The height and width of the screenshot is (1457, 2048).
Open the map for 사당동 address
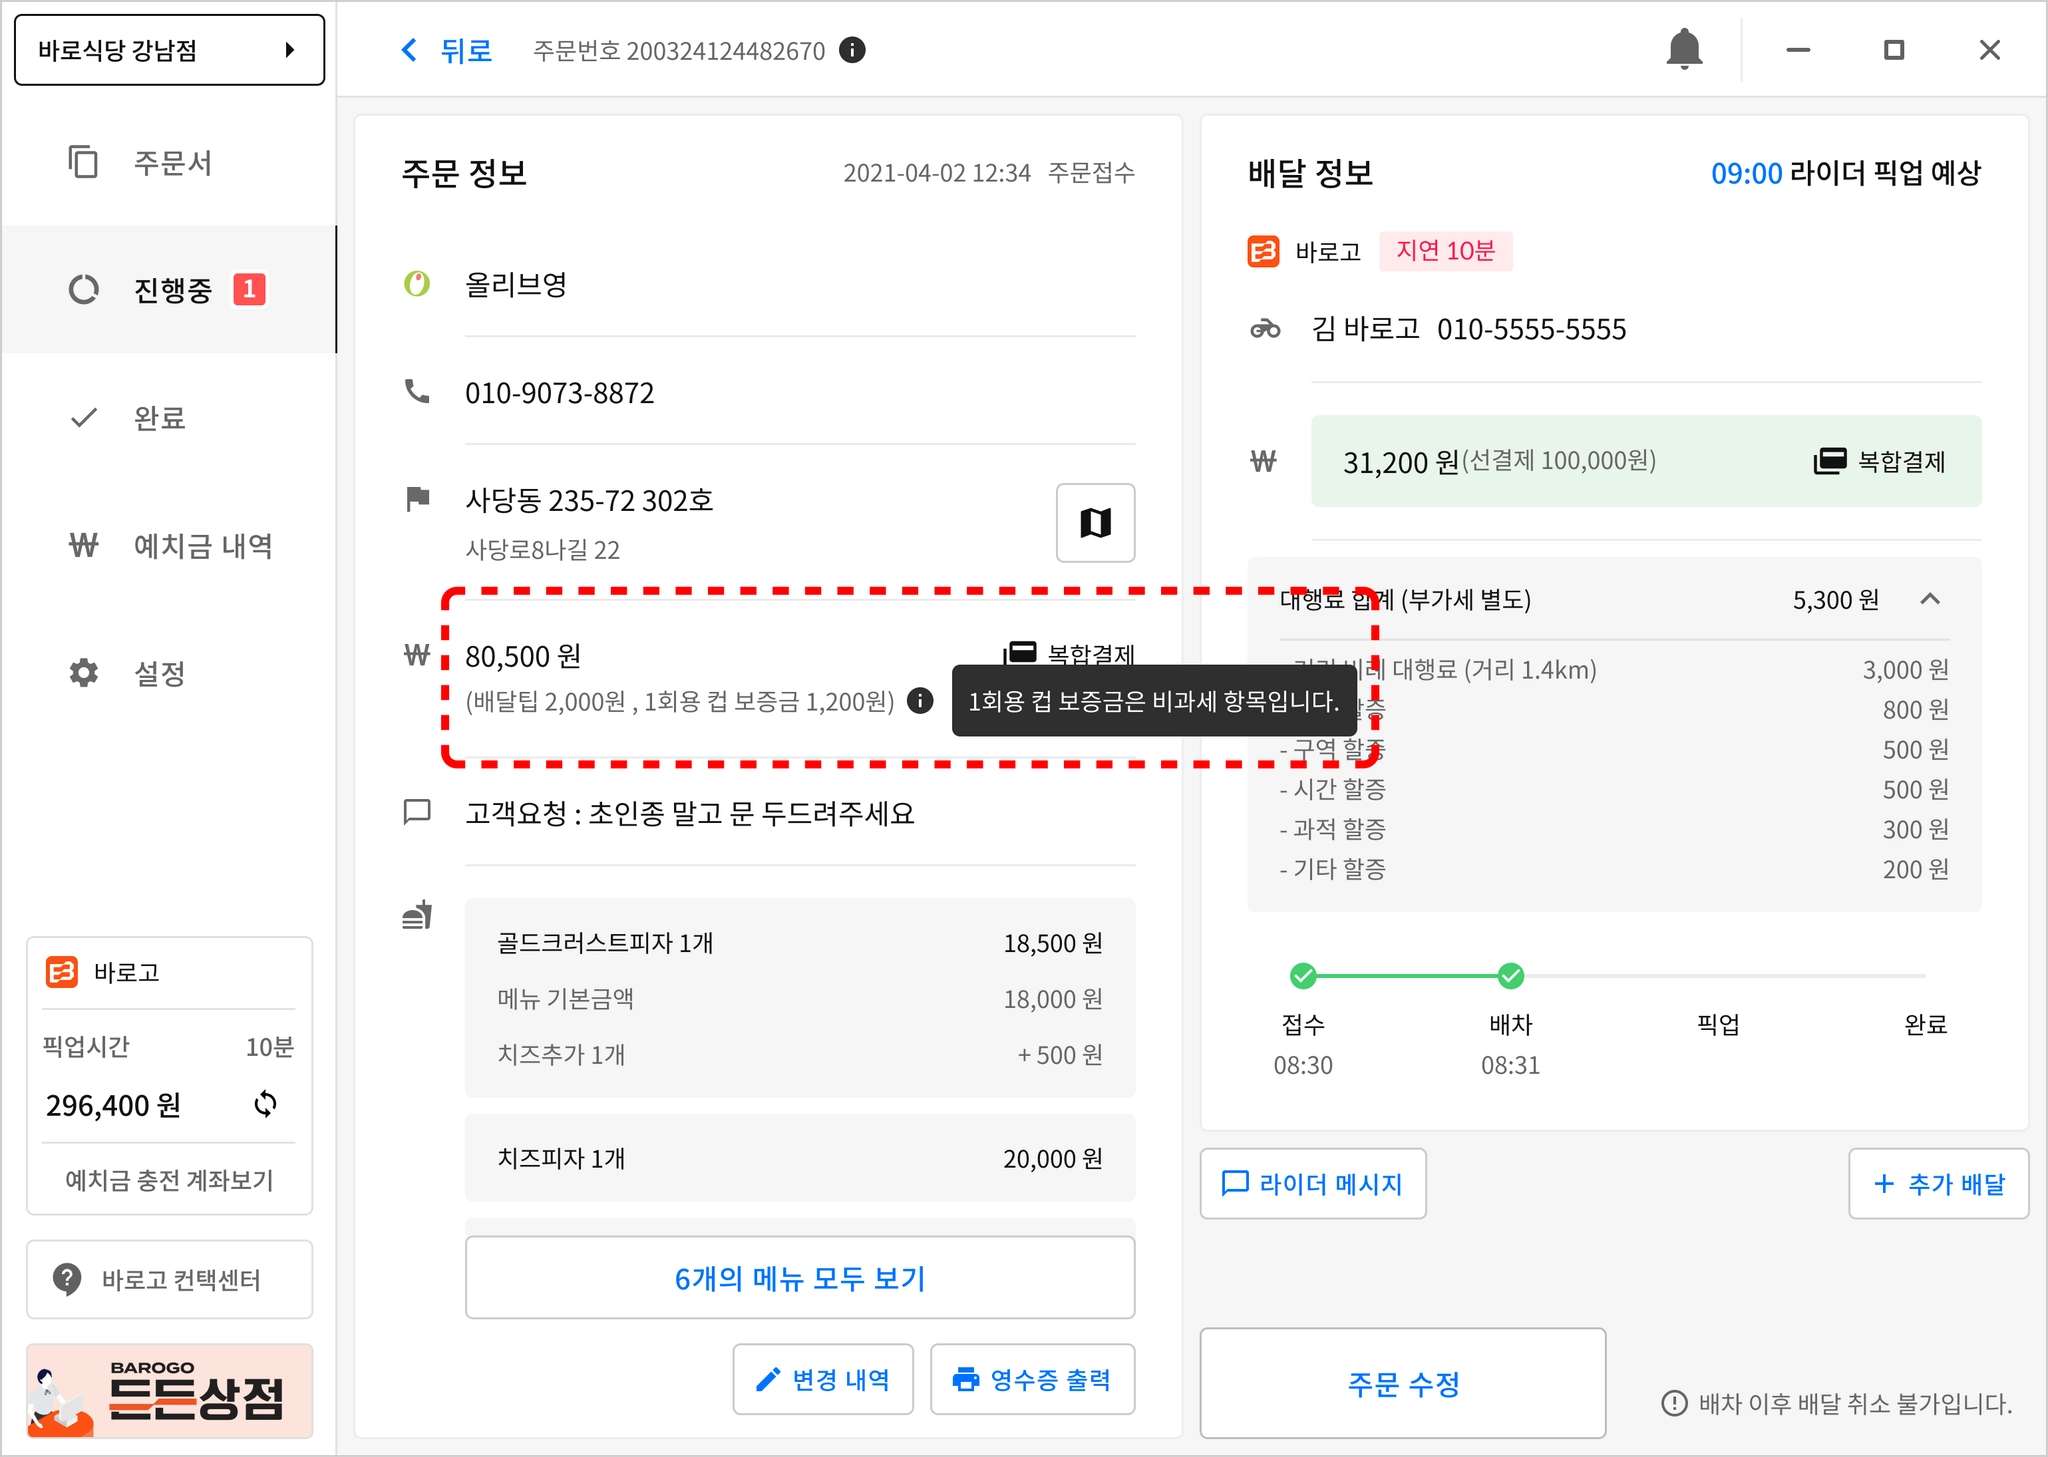click(x=1095, y=522)
